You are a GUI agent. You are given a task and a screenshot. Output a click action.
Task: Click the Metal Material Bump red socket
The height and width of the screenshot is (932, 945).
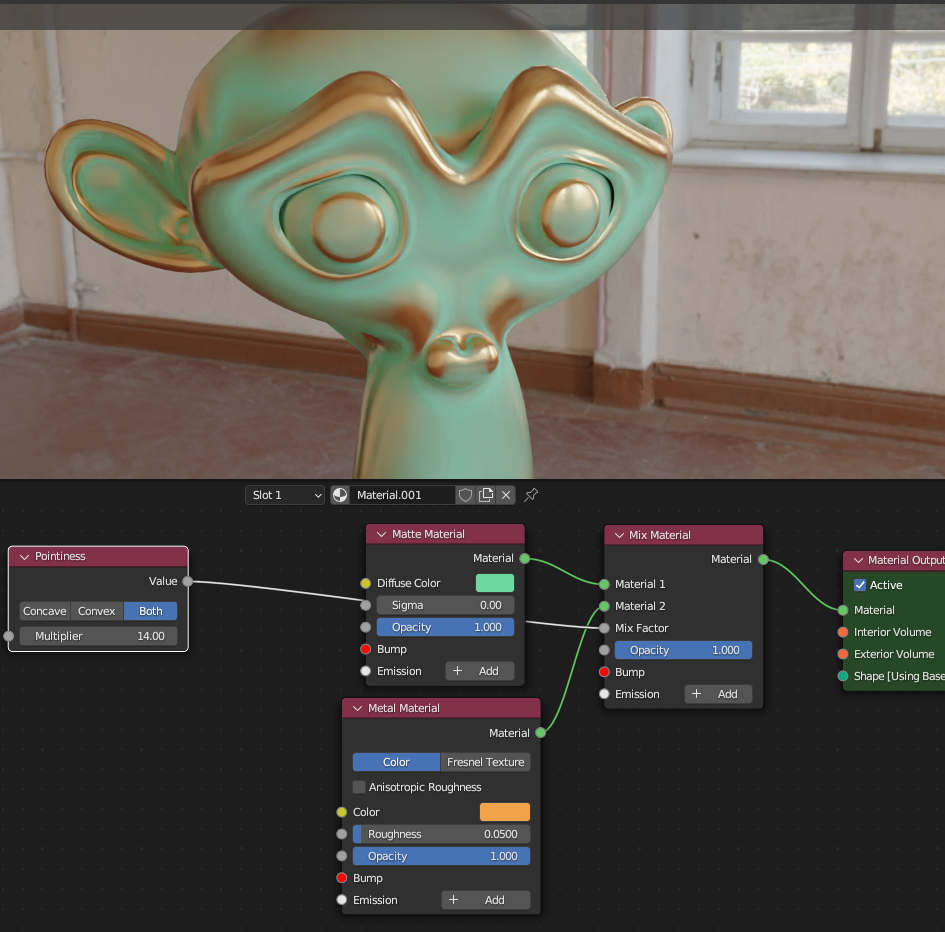[x=342, y=878]
